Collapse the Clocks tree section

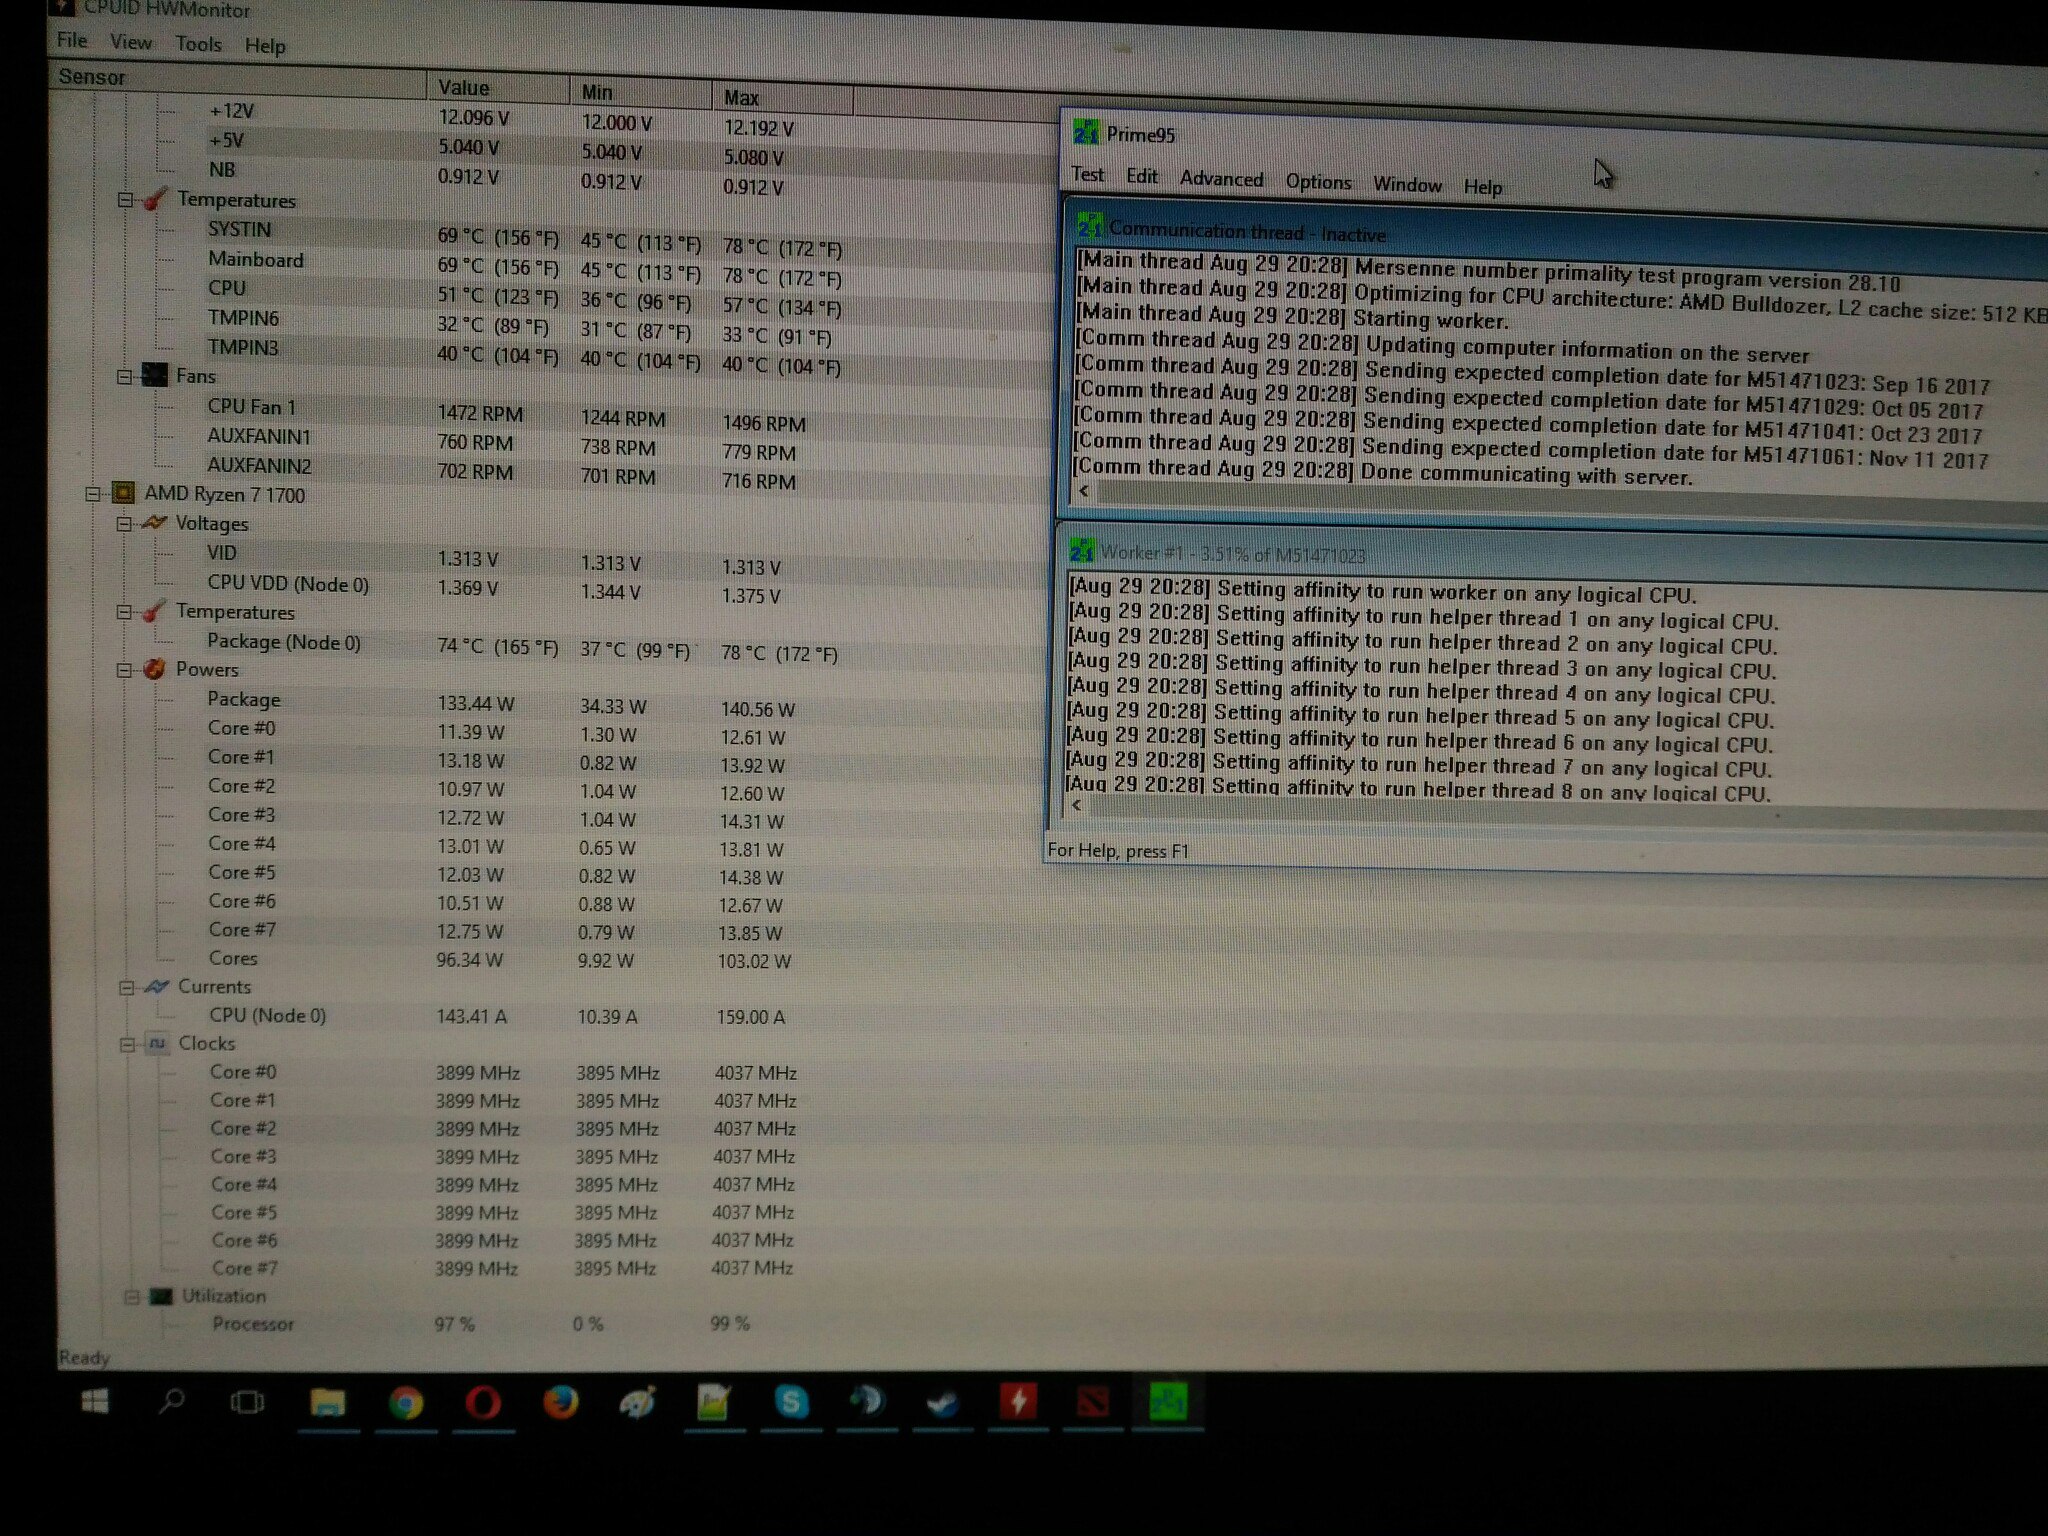127,1044
